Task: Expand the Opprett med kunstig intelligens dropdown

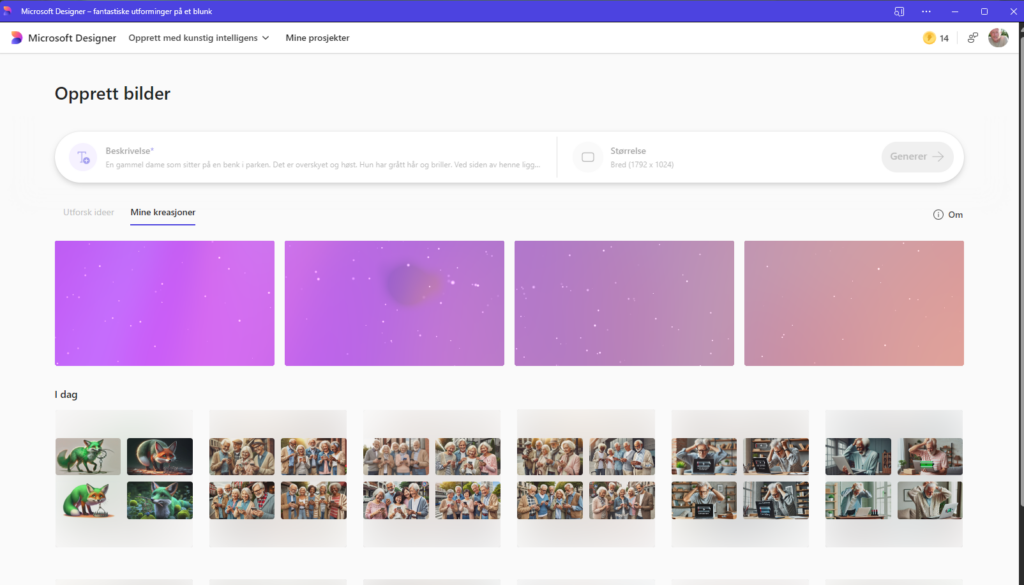Action: click(199, 38)
